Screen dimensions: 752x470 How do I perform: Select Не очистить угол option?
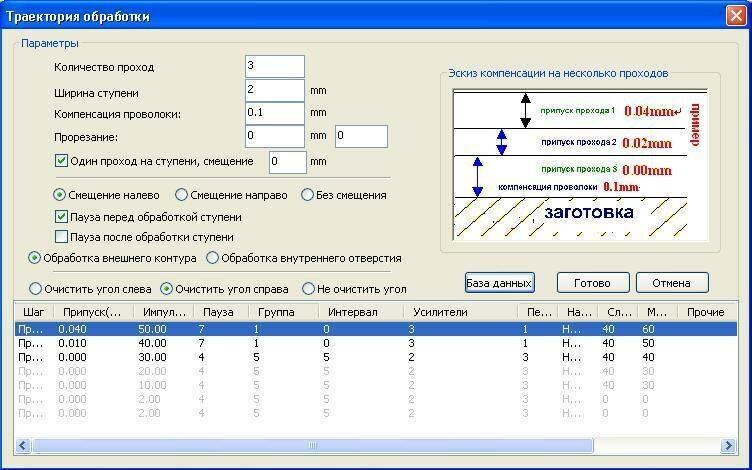(308, 289)
